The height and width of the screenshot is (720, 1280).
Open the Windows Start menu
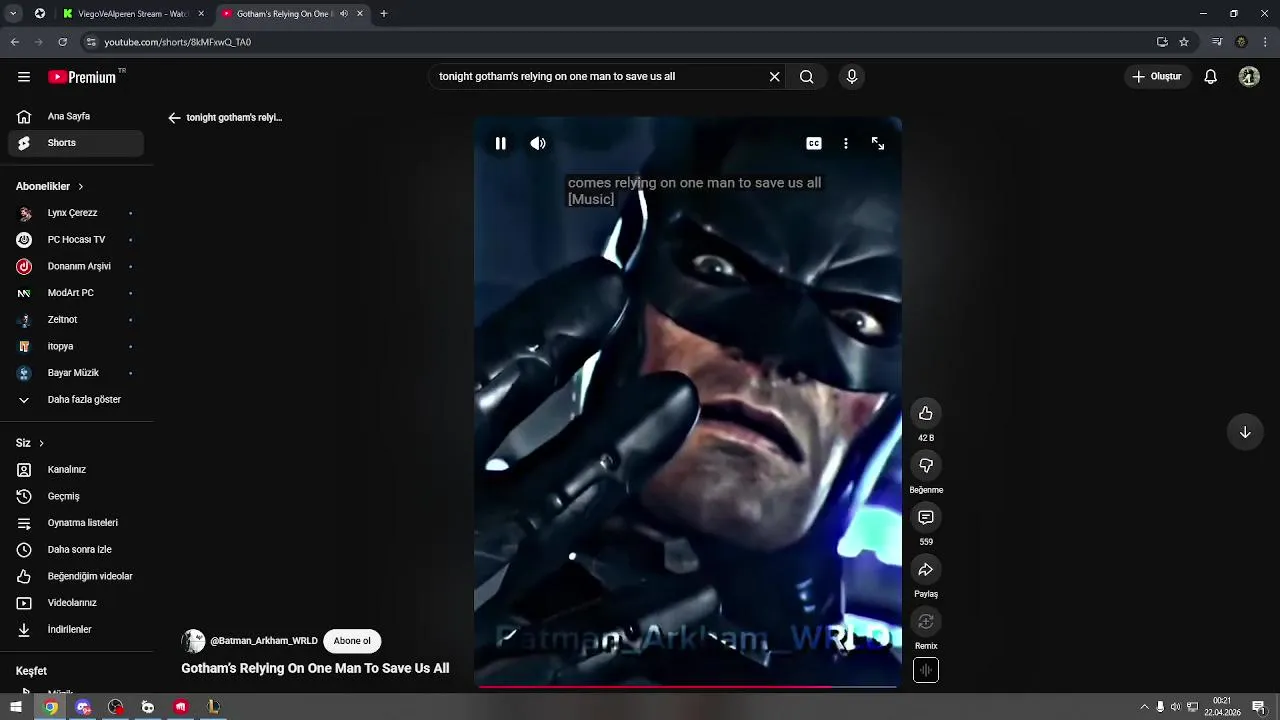tap(16, 707)
